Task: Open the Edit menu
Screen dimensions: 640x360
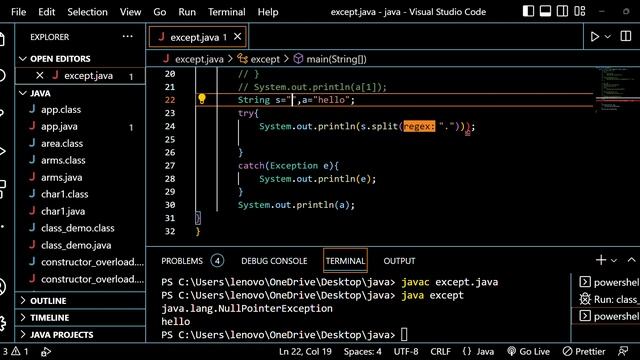Action: coord(47,12)
